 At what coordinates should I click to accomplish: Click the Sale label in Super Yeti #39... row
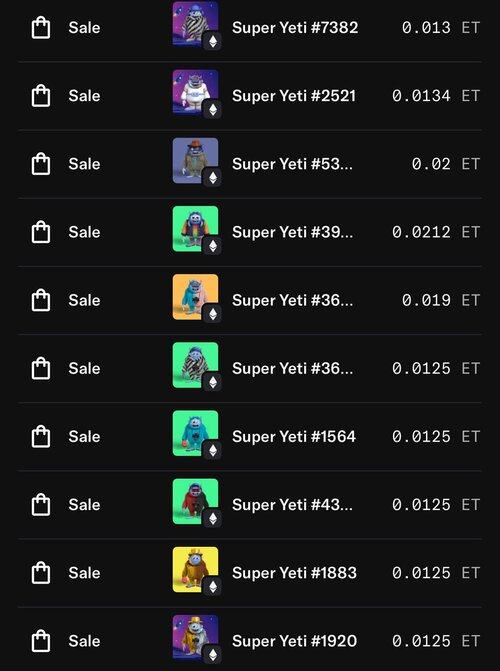[84, 232]
